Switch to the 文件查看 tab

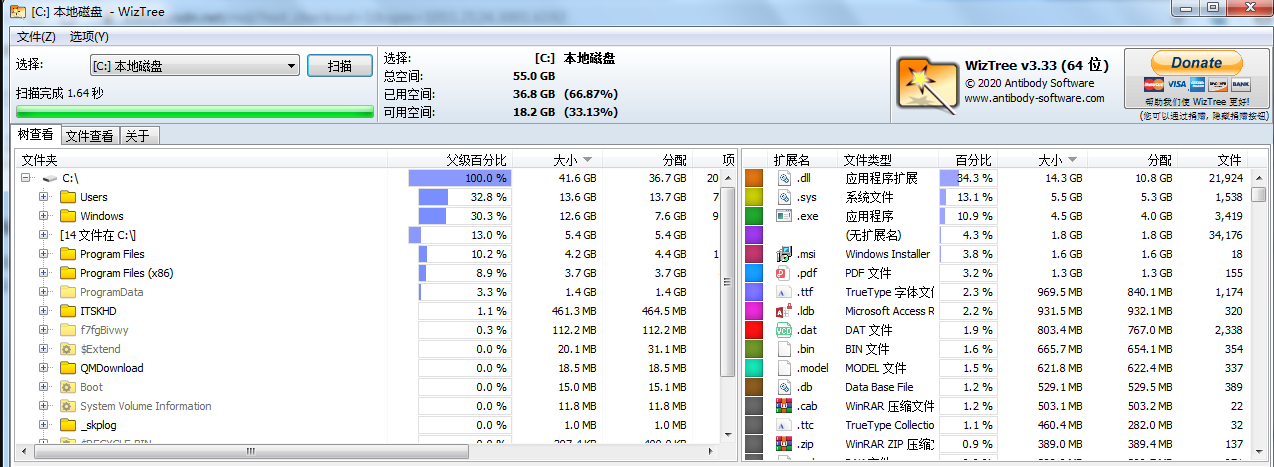(89, 136)
